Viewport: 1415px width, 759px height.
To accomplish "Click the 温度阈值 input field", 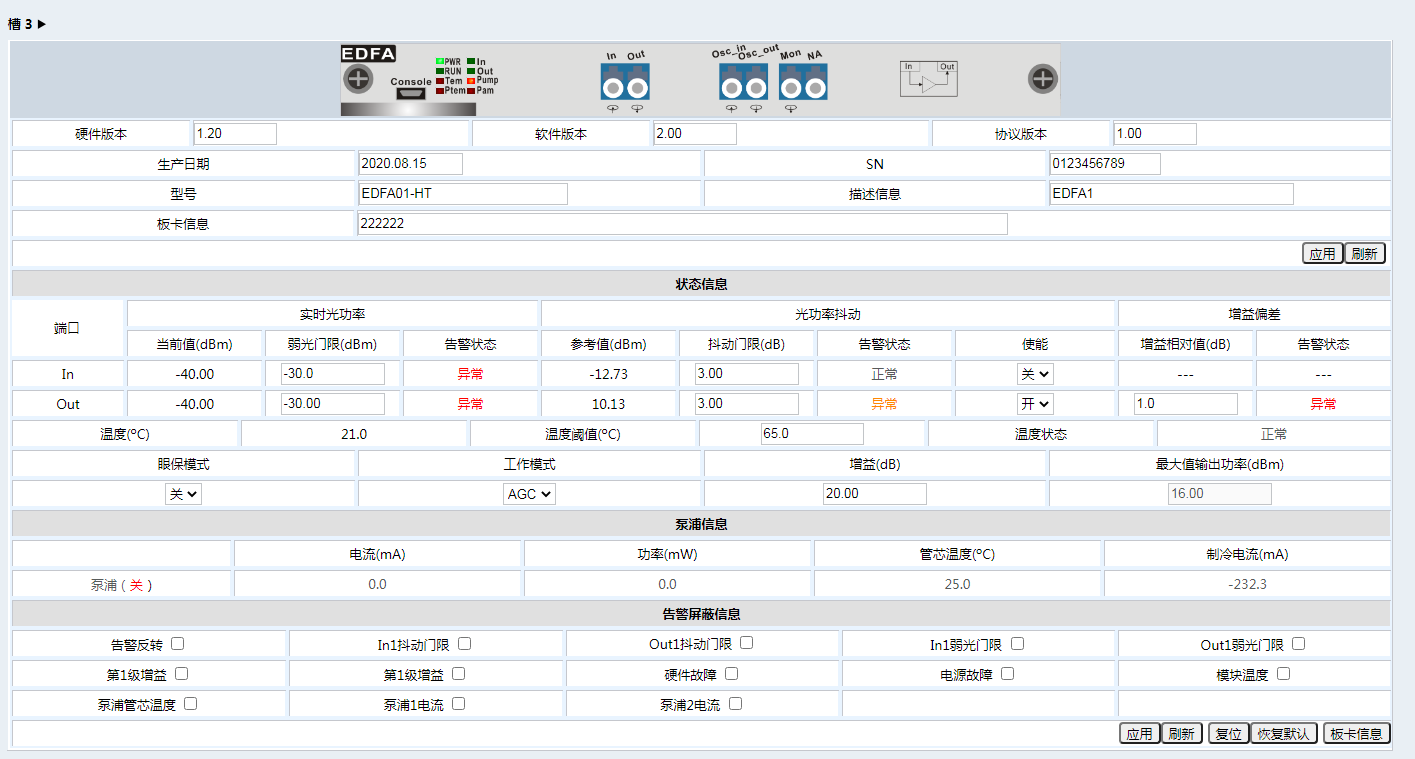I will 810,434.
